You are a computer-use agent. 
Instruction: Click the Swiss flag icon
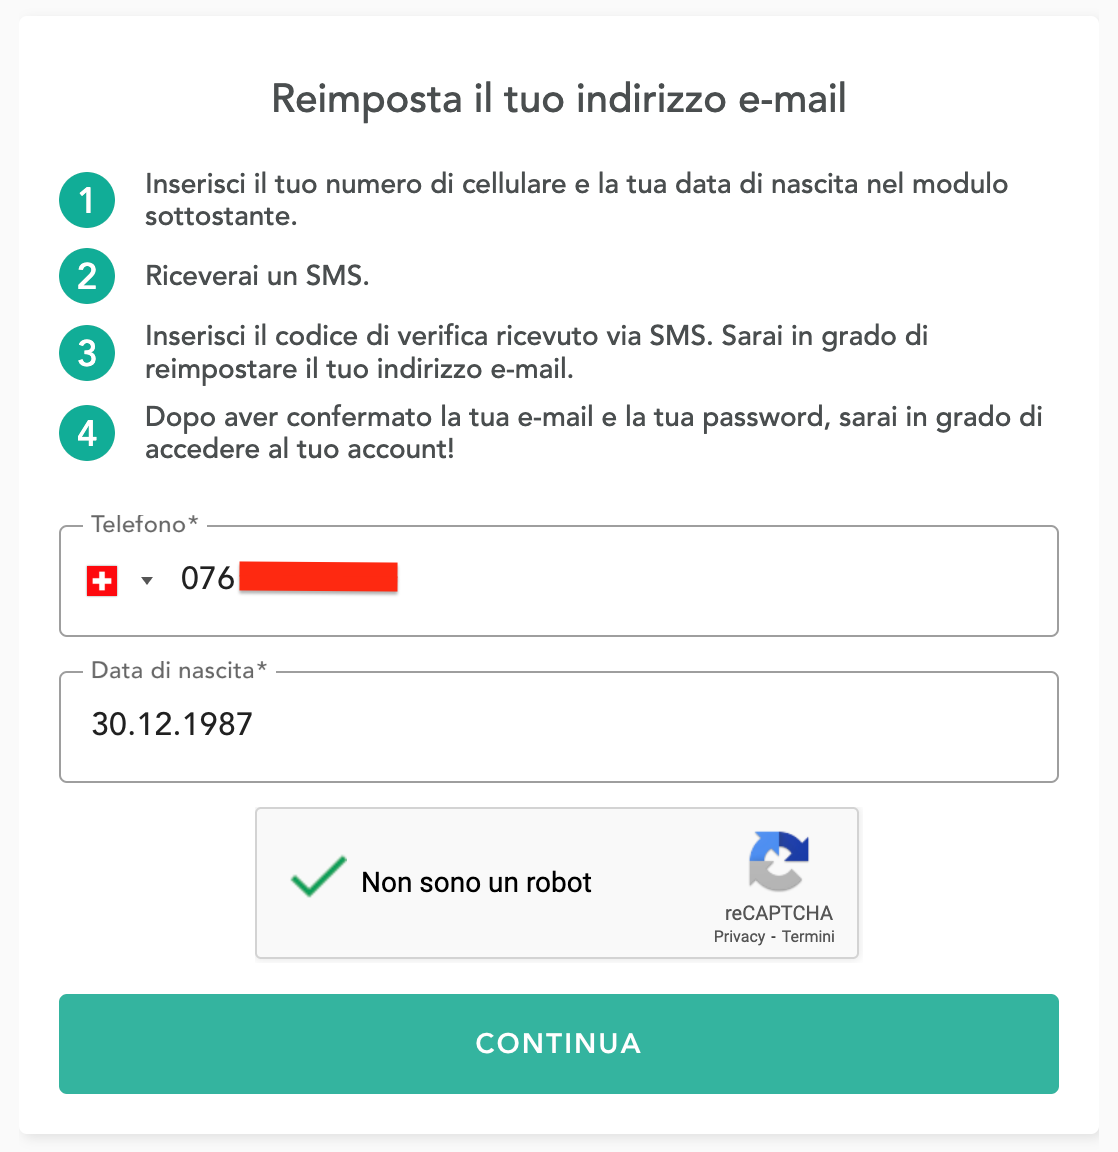tap(102, 581)
